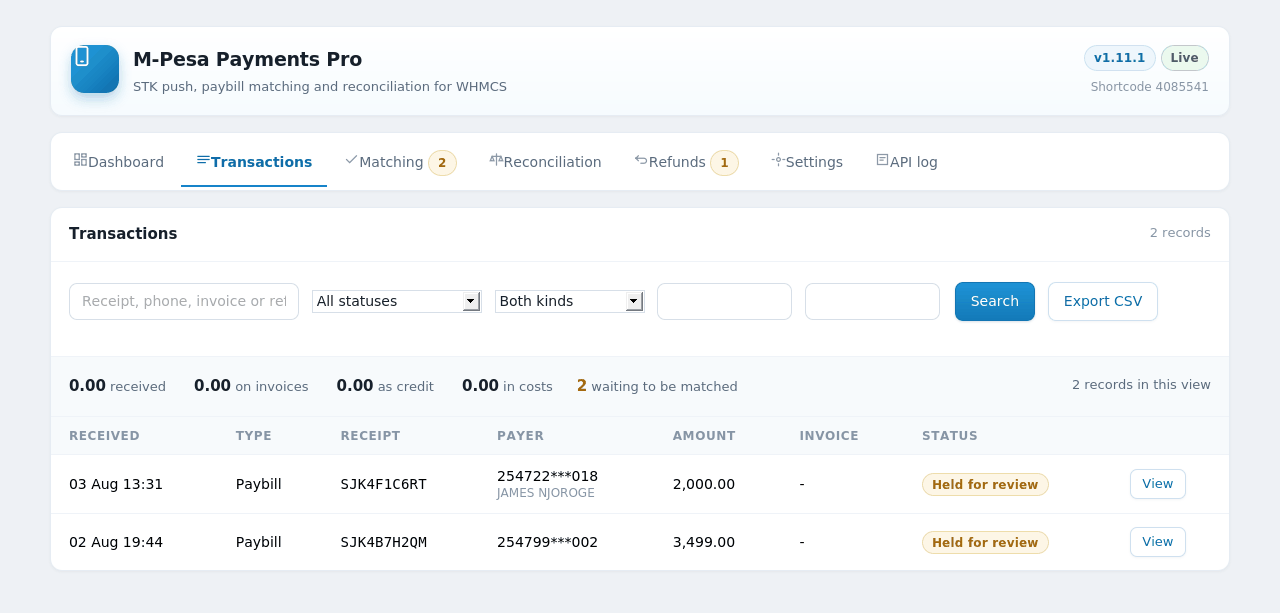
Task: Click Held for review badge for 2,000.00
Action: pos(985,485)
